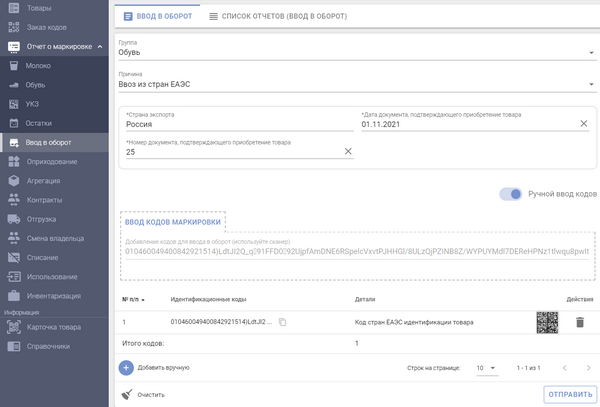The width and height of the screenshot is (600, 407).
Task: Clear the document number field
Action: (348, 151)
